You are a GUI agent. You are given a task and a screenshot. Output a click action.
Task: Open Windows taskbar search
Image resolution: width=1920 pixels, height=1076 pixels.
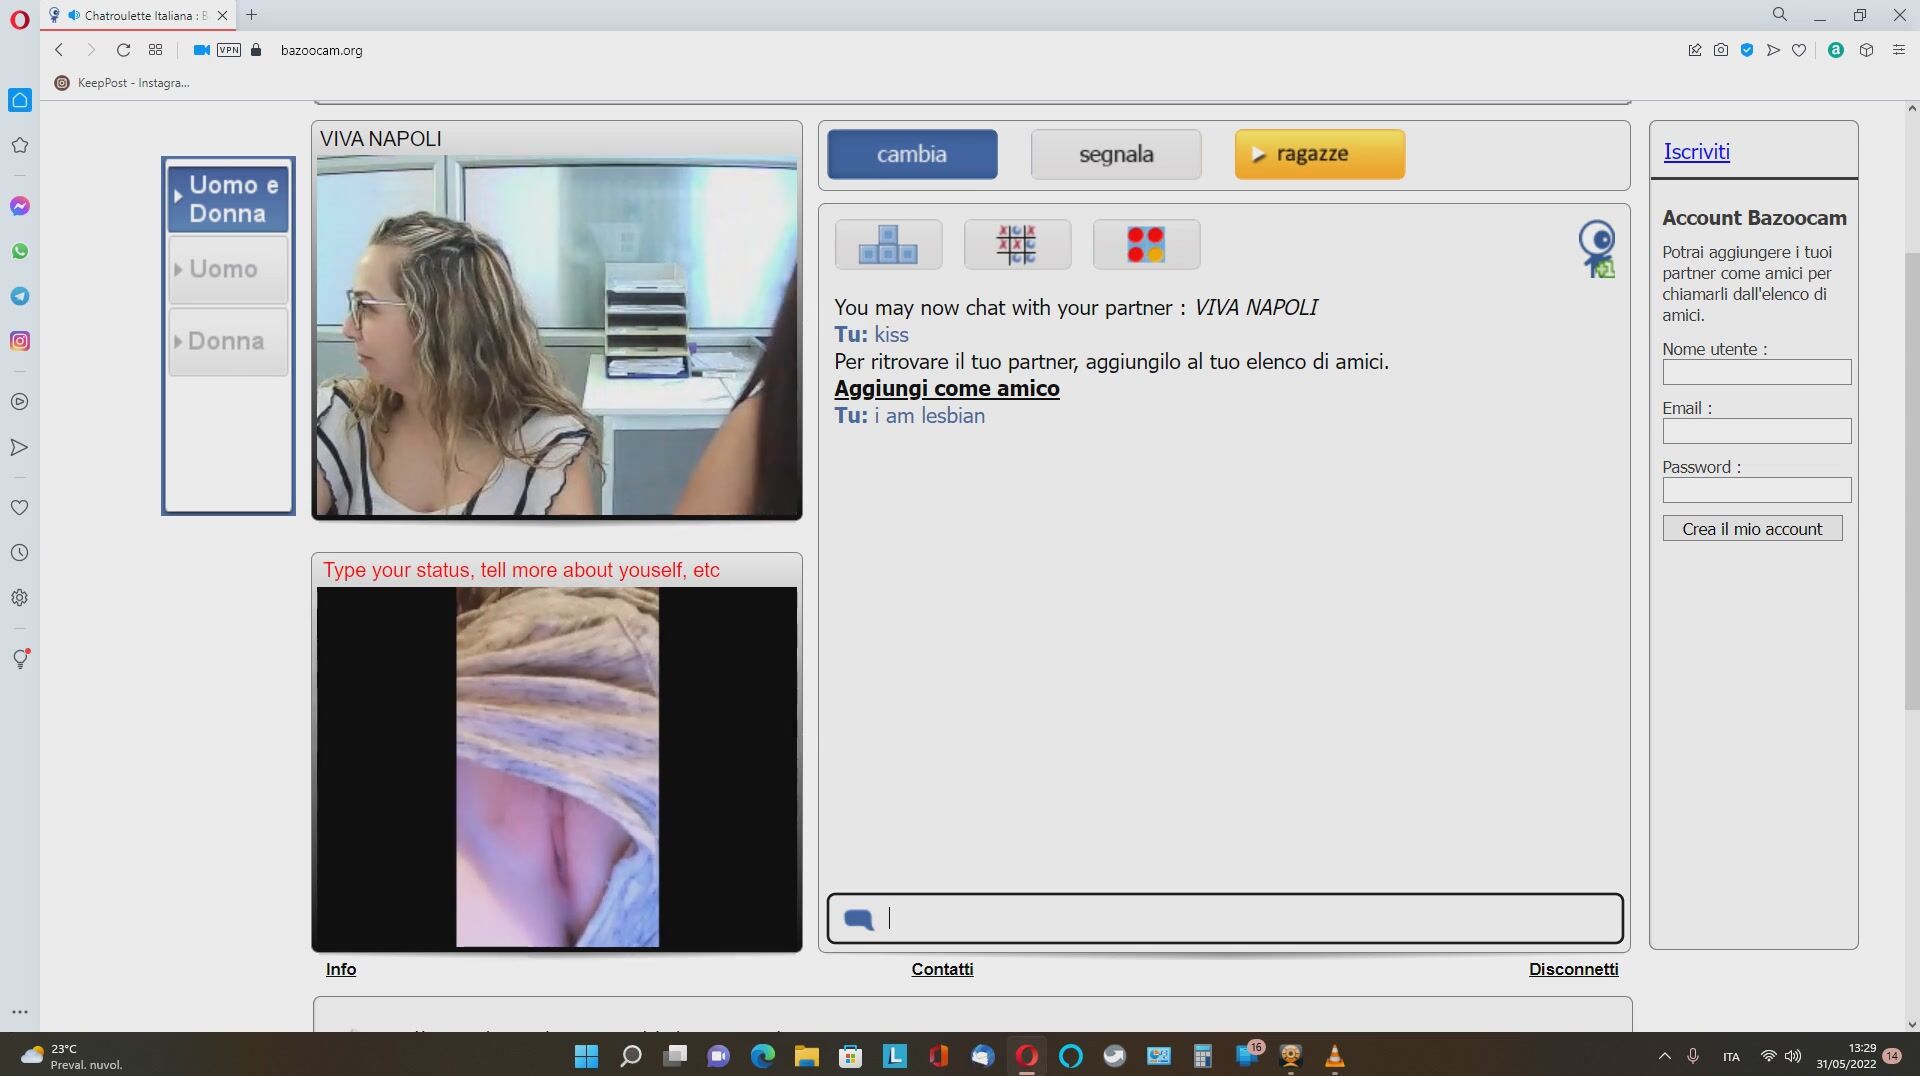coord(630,1056)
